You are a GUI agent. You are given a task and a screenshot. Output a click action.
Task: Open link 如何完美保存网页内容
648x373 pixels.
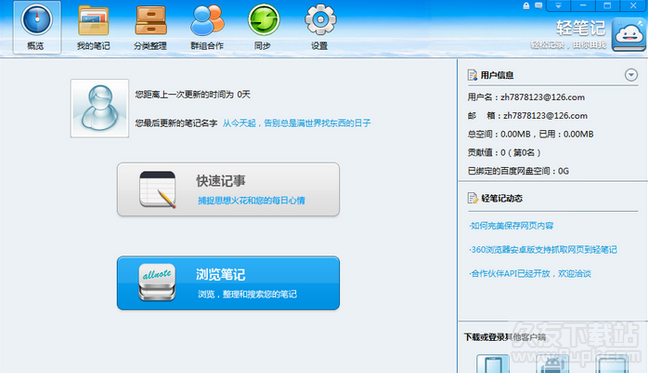(511, 226)
